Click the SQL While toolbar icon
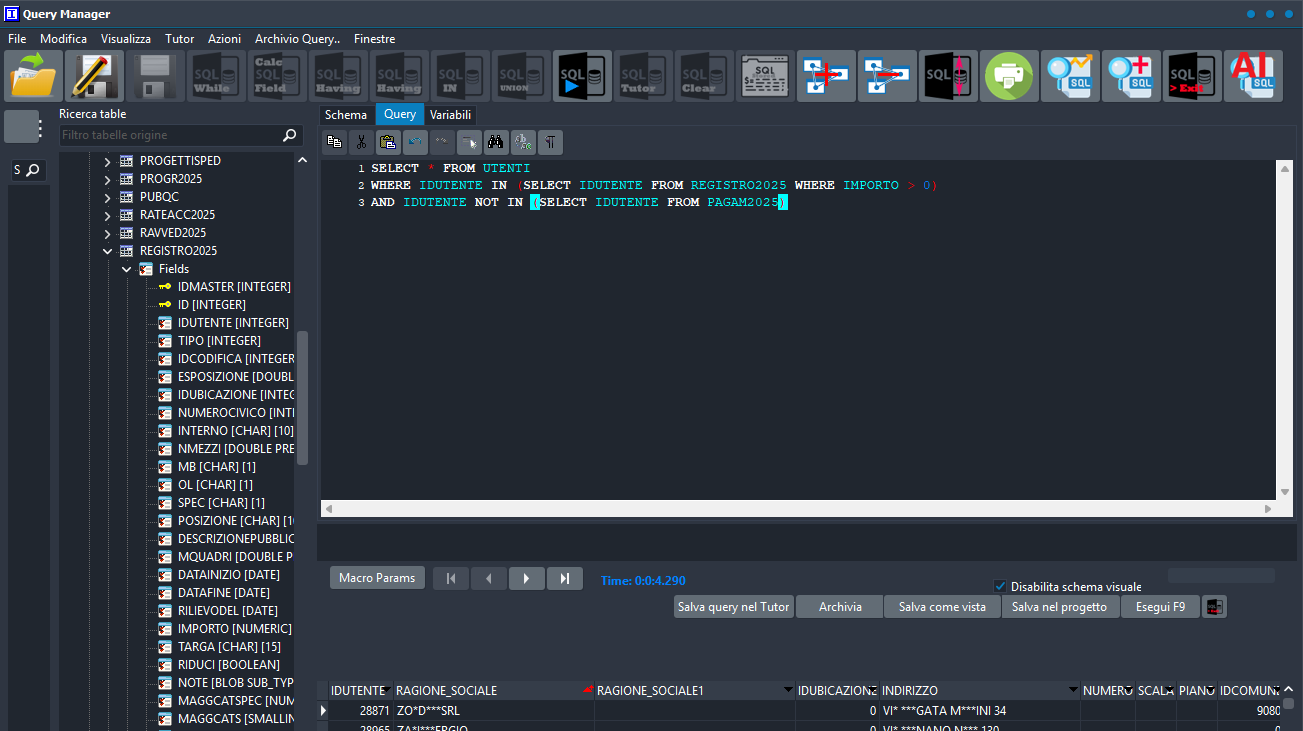1303x731 pixels. coord(216,76)
